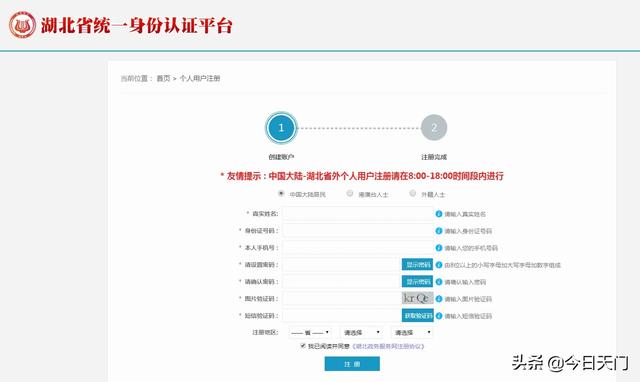The height and width of the screenshot is (382, 640).
Task: Click the 注册 submit button
Action: click(x=352, y=364)
